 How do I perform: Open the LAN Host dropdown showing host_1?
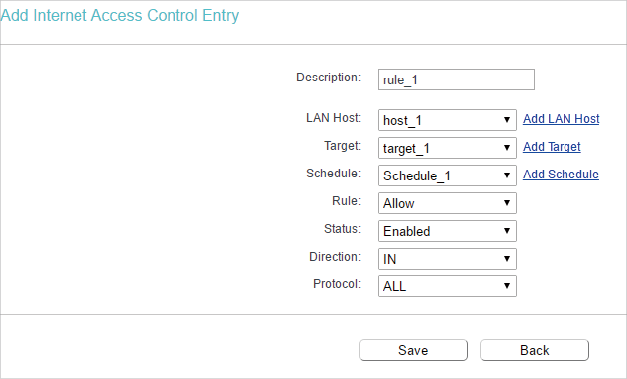[x=447, y=120]
